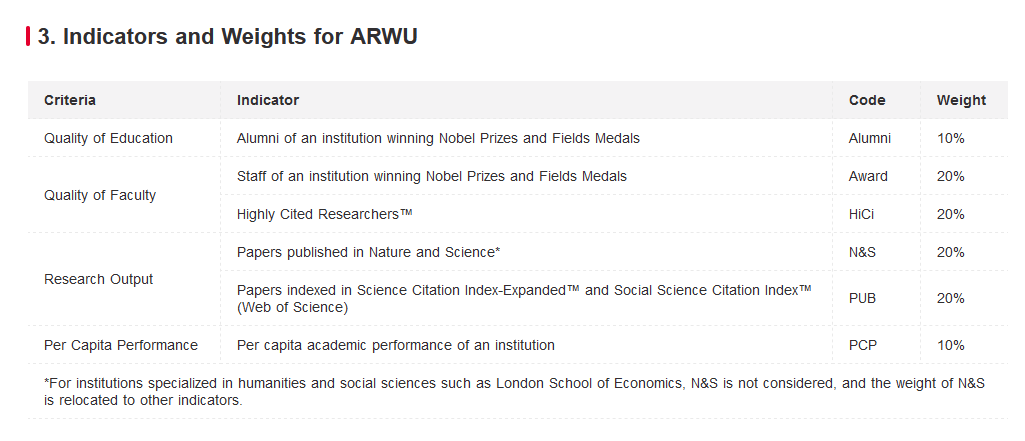Click Papers published in Nature and Science

(x=369, y=252)
